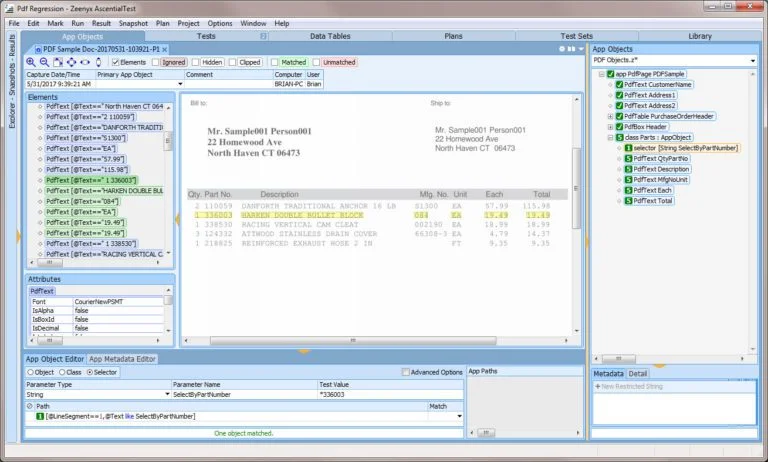Click the fit-to-page view icon
768x462 pixels.
tap(58, 62)
